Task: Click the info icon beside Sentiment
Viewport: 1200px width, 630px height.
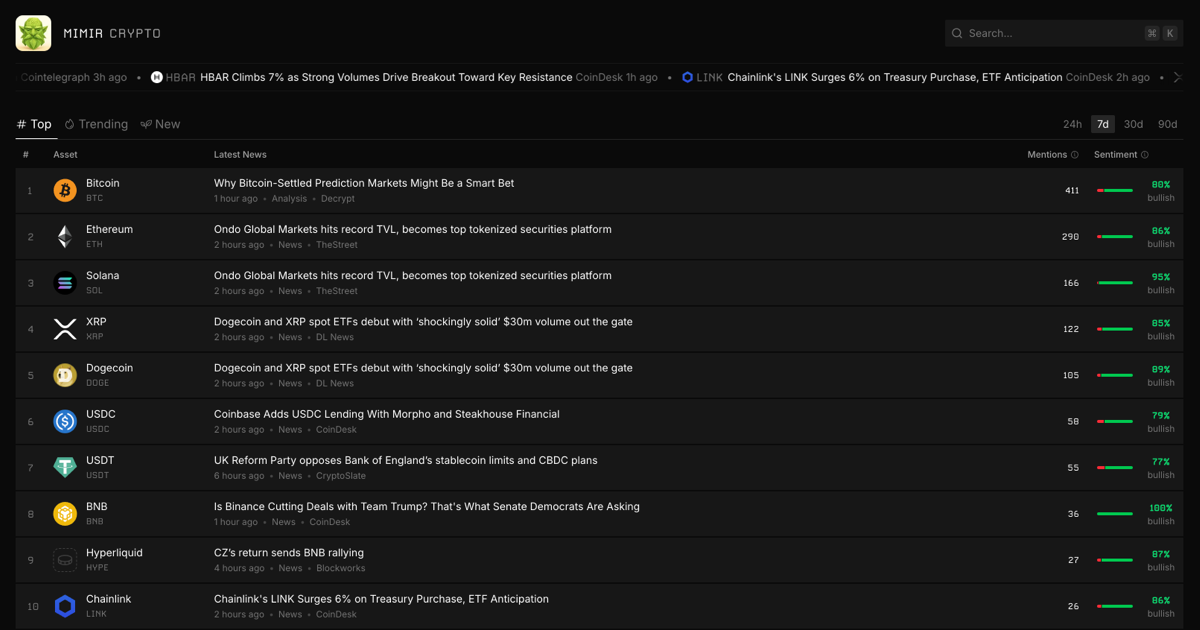Action: click(x=1145, y=155)
